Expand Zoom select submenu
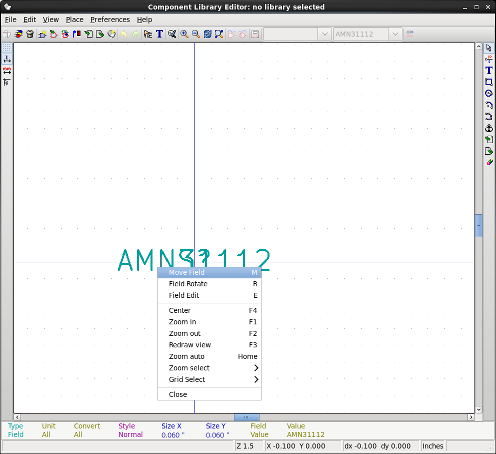496x454 pixels. [209, 368]
